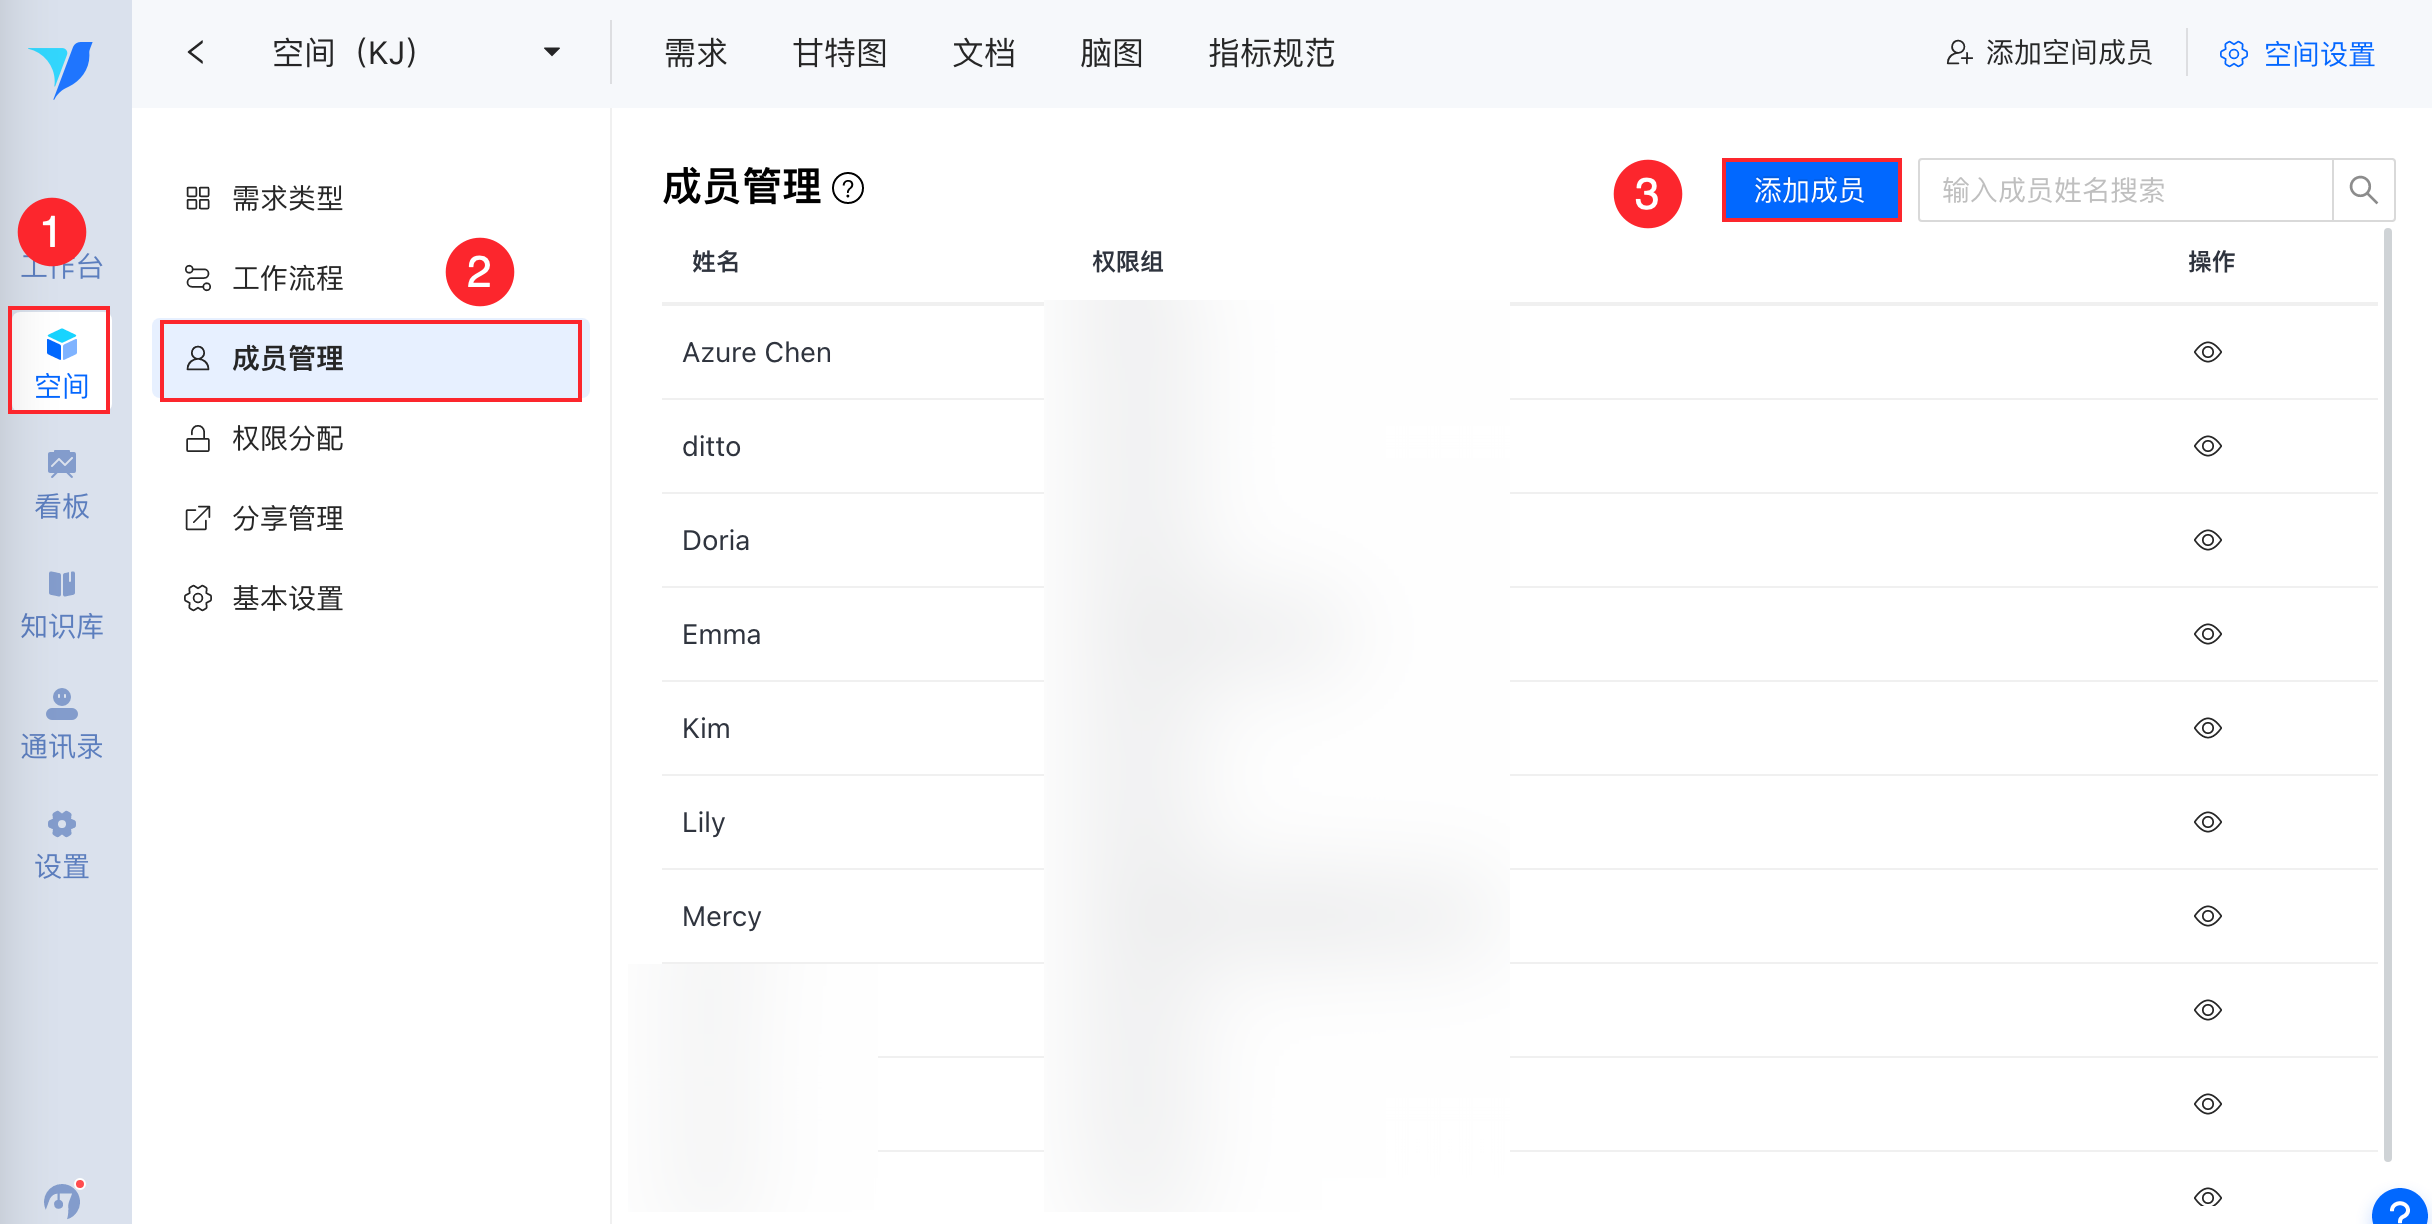Screen dimensions: 2432x1224
Task: Open the 空间 cube icon in sidebar
Action: click(61, 346)
